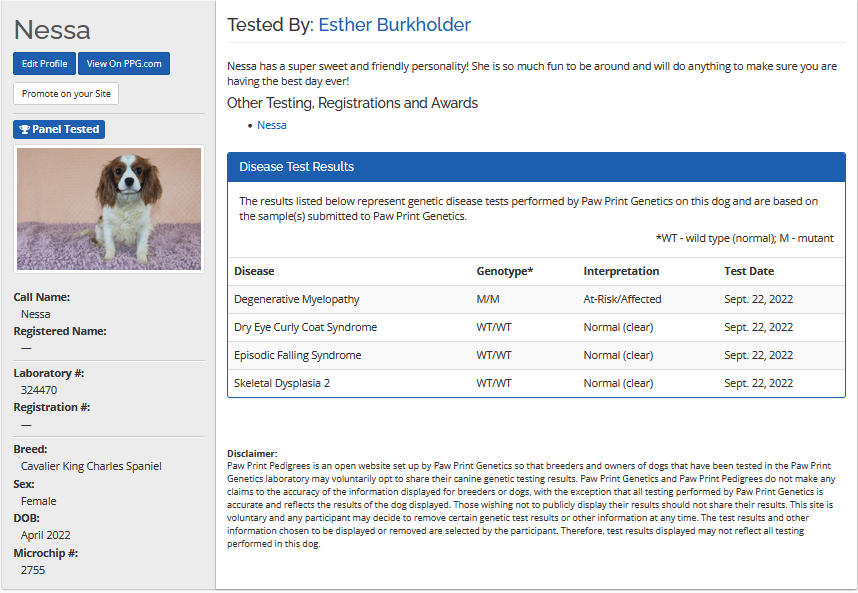
Task: Click the microchip number 2755
Action: pos(33,570)
